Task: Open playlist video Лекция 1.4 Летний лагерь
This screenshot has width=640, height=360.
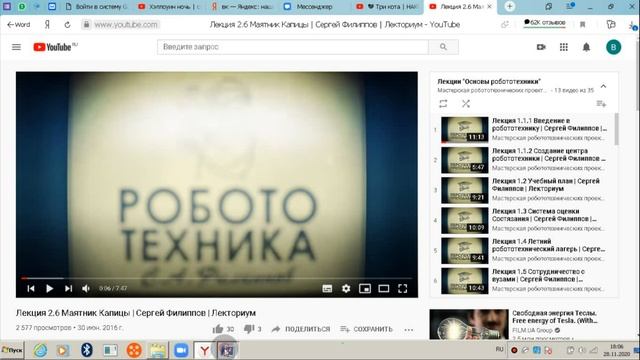Action: click(524, 251)
